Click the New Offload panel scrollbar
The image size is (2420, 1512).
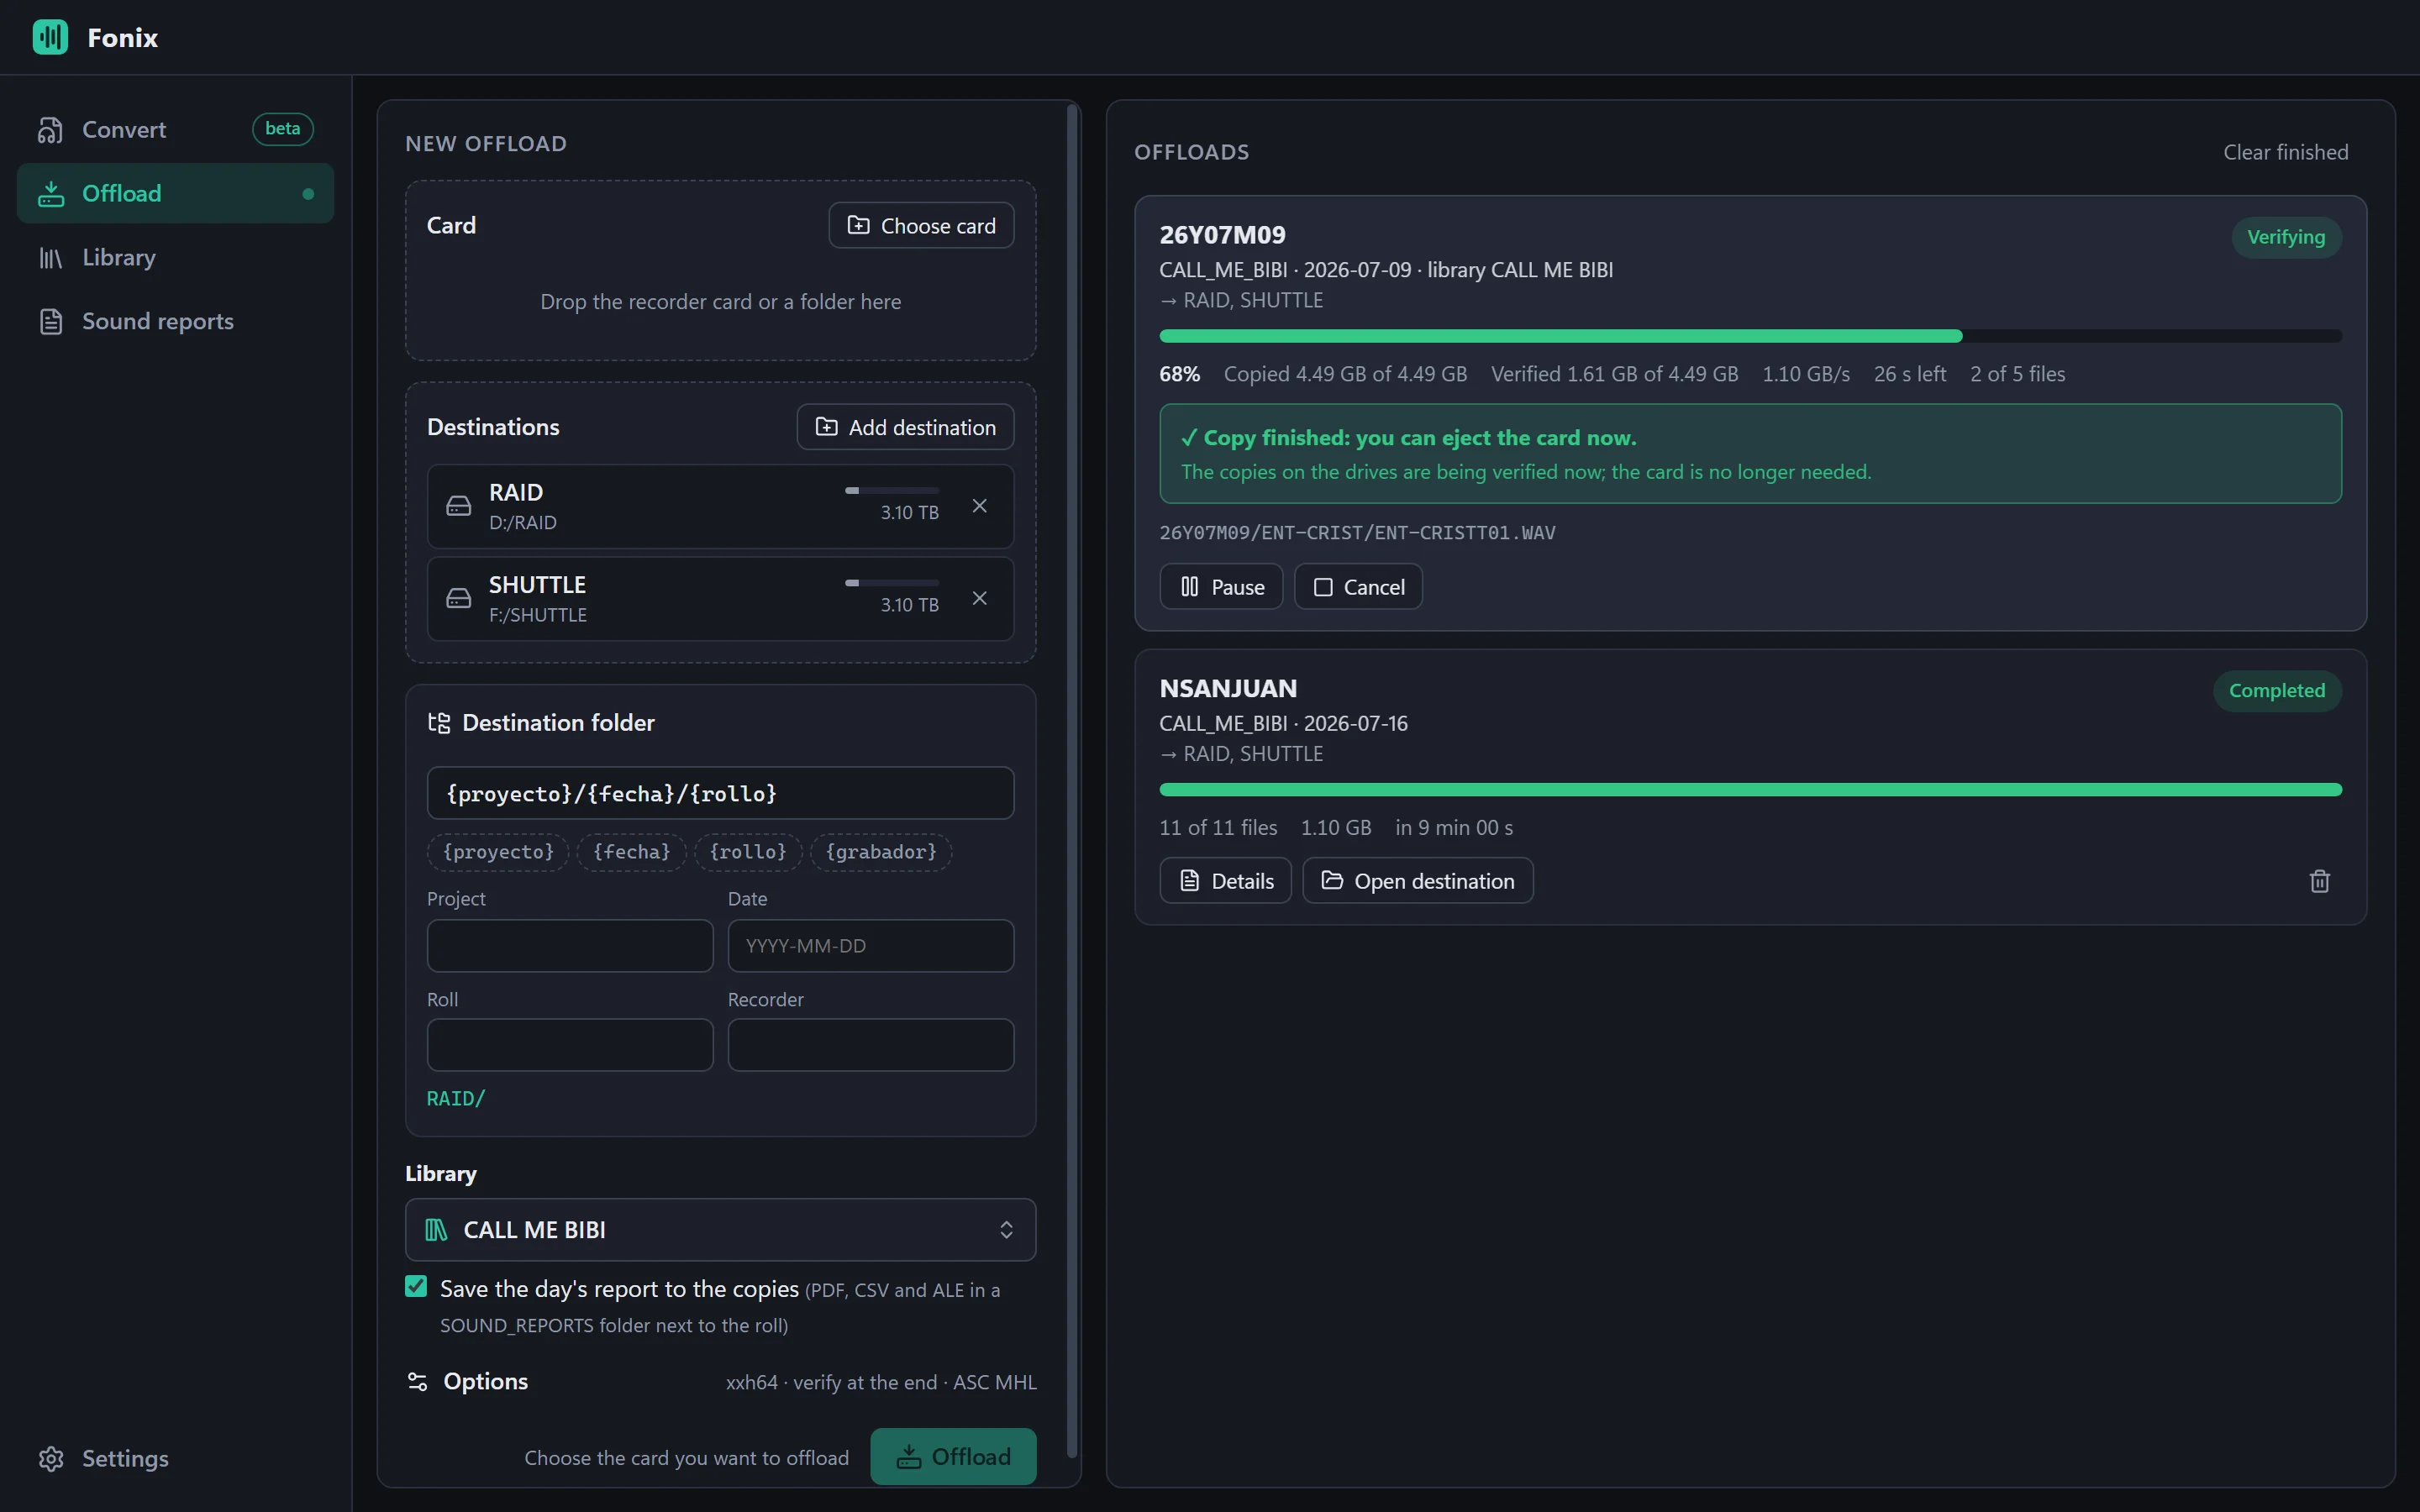[1072, 780]
